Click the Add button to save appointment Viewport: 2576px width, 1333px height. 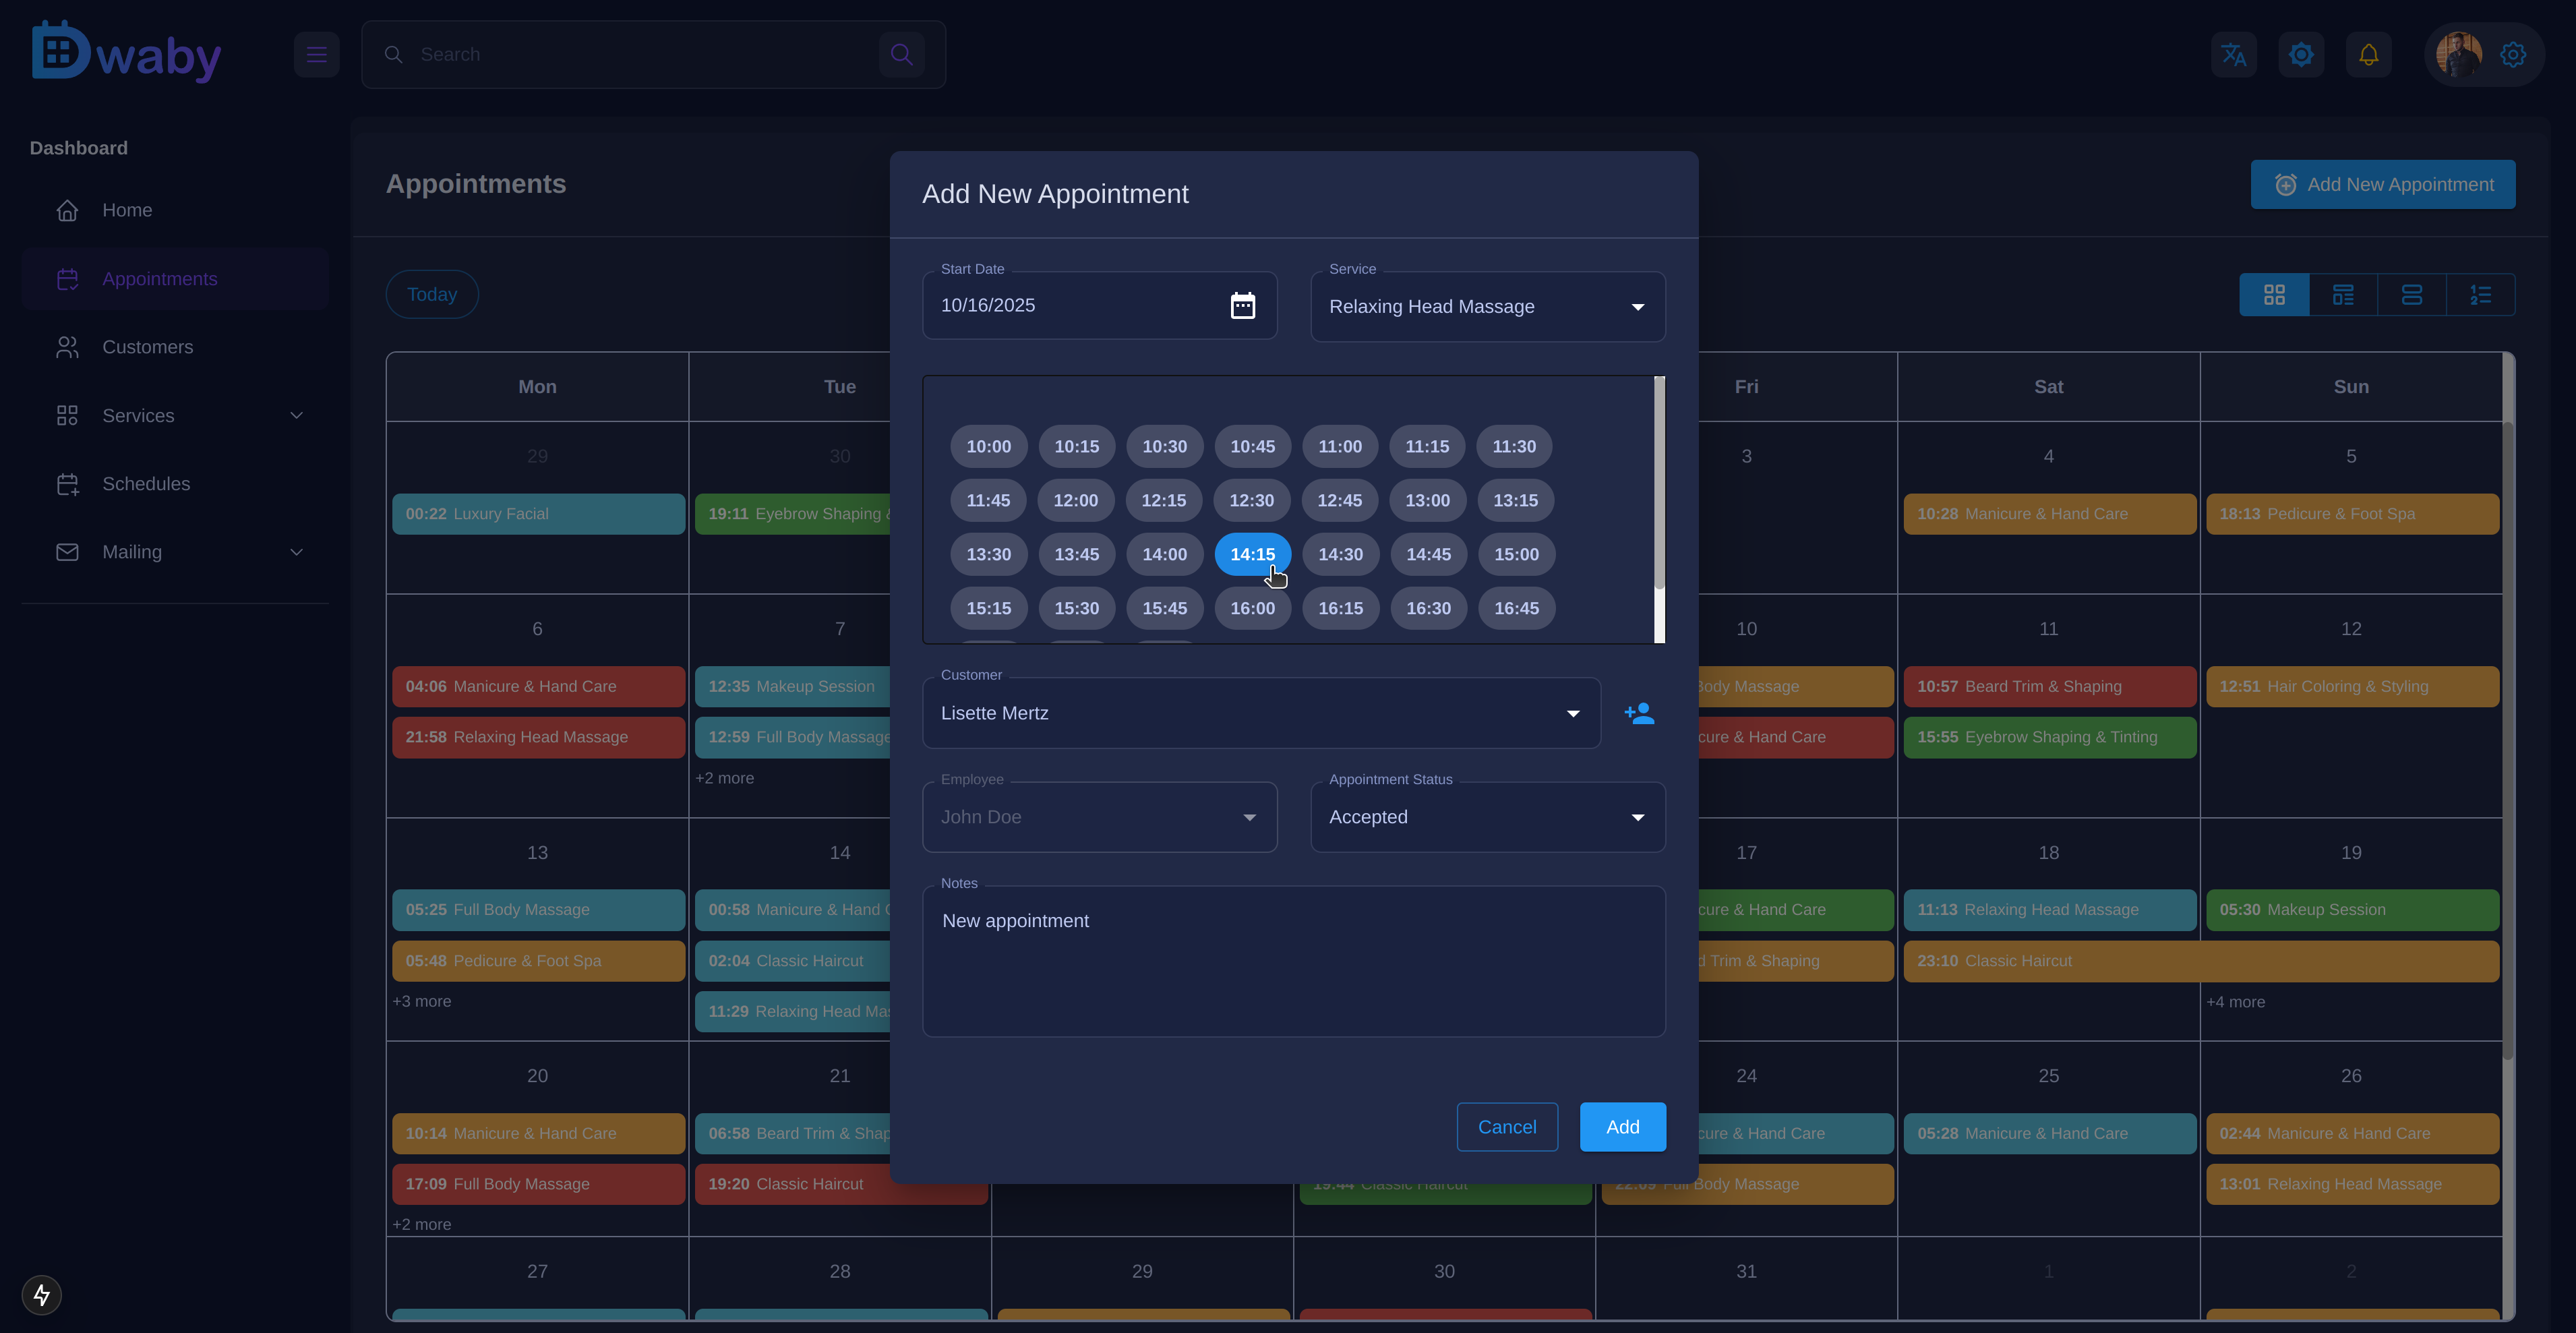pyautogui.click(x=1622, y=1127)
